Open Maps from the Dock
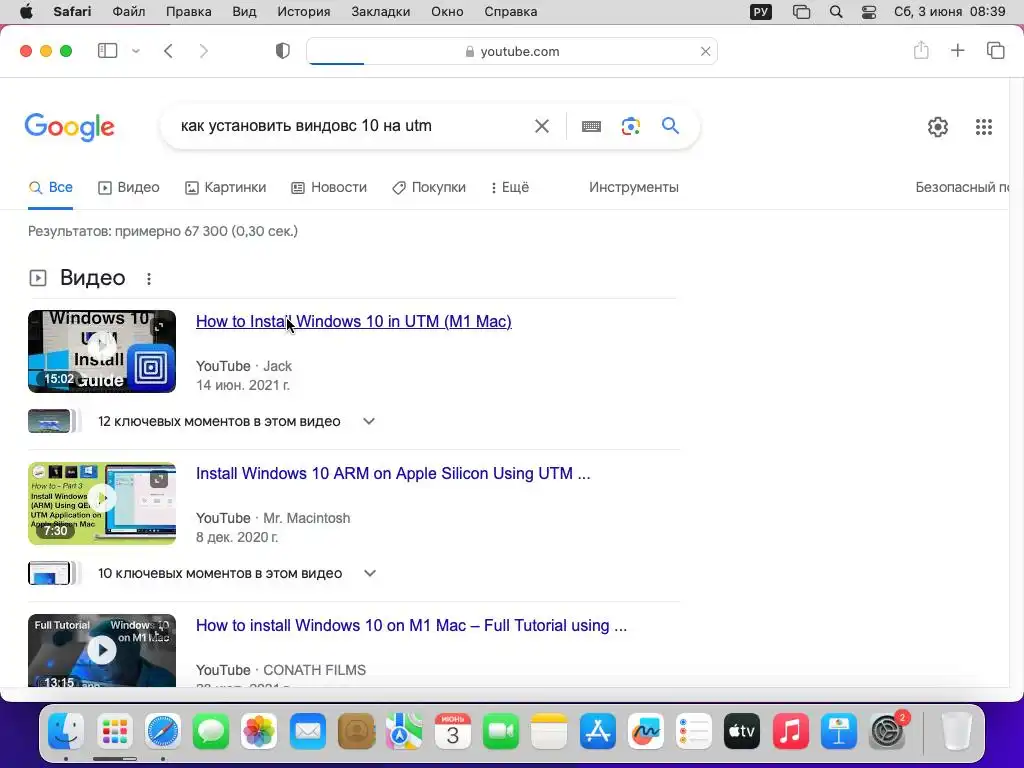This screenshot has width=1024, height=768. point(404,731)
